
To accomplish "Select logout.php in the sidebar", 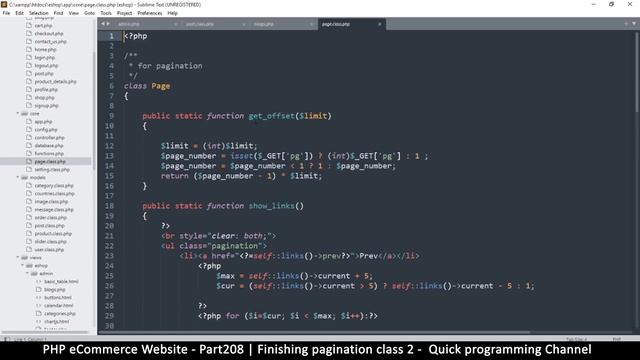I will [x=46, y=65].
